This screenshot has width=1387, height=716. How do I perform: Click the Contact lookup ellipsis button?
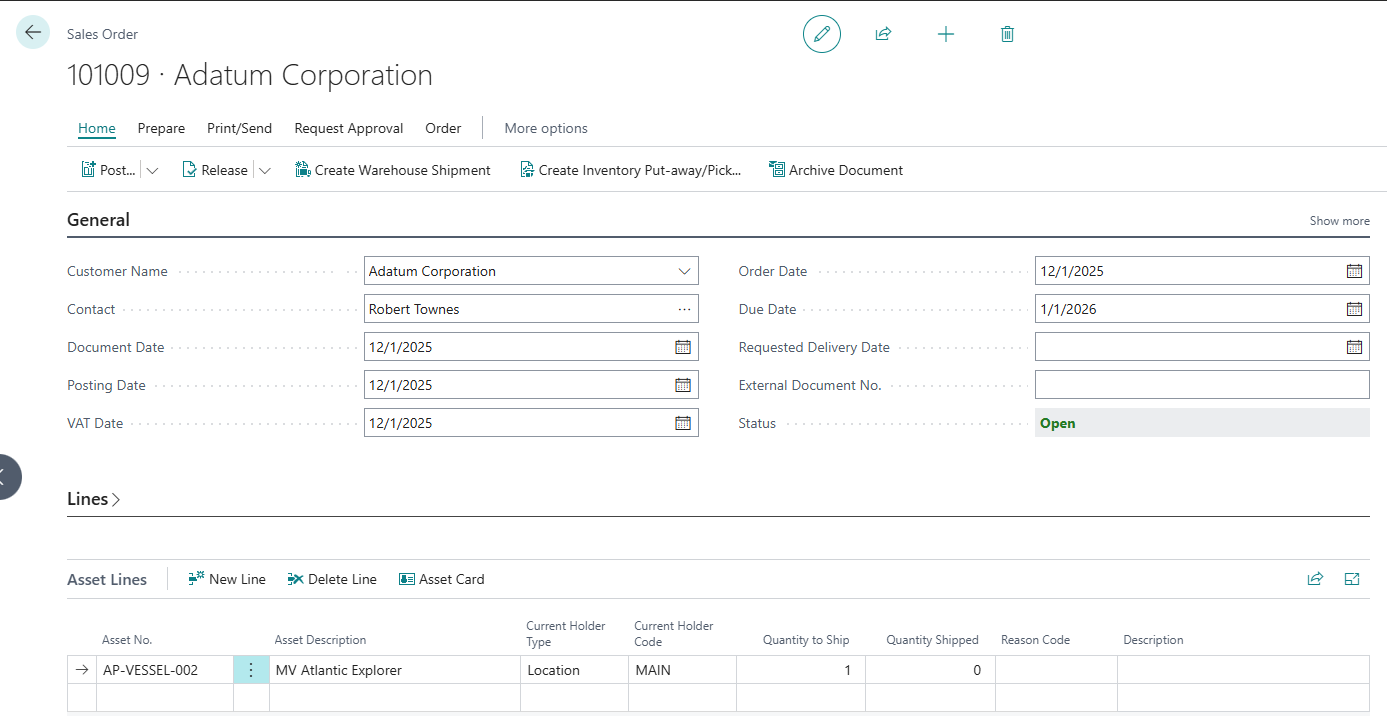tap(684, 309)
